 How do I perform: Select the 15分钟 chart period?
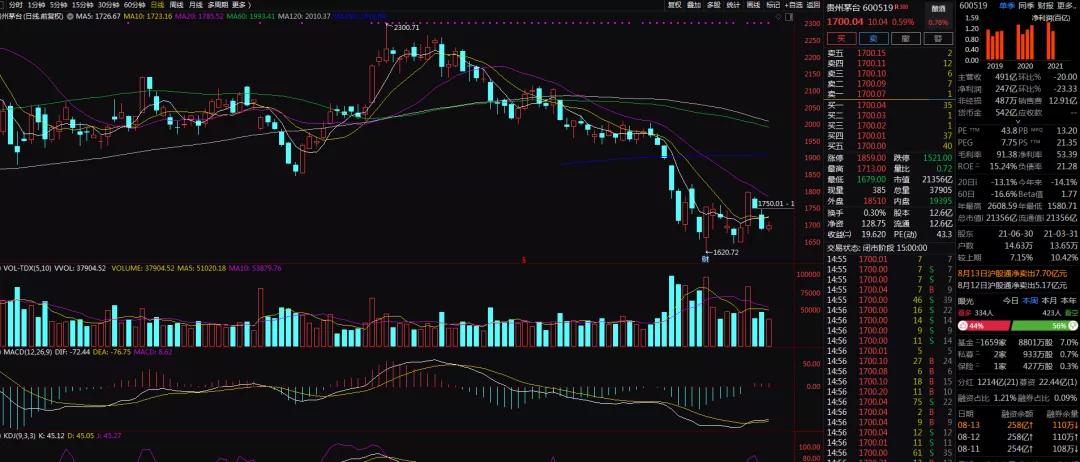(83, 5)
